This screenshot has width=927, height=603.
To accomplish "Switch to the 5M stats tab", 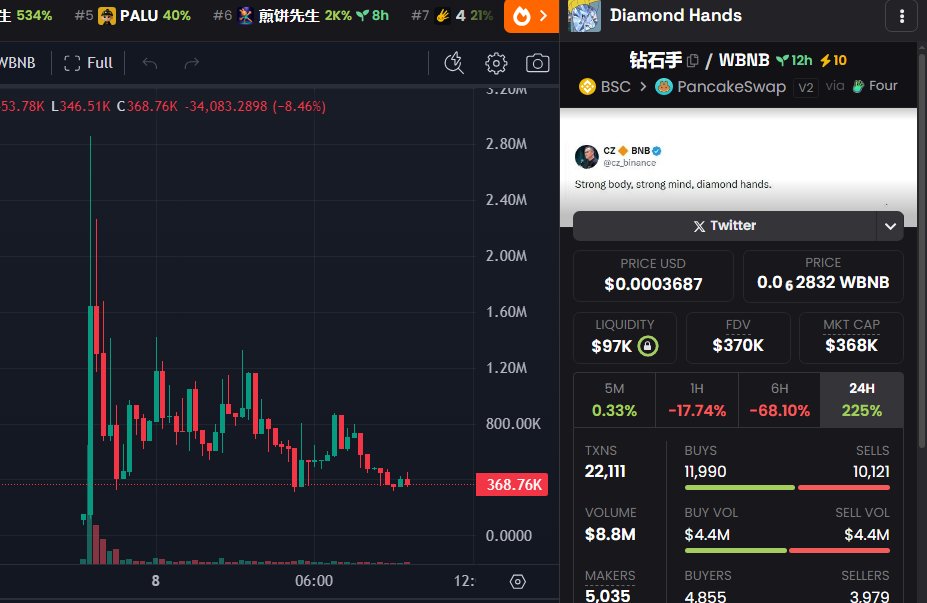I will (x=613, y=399).
